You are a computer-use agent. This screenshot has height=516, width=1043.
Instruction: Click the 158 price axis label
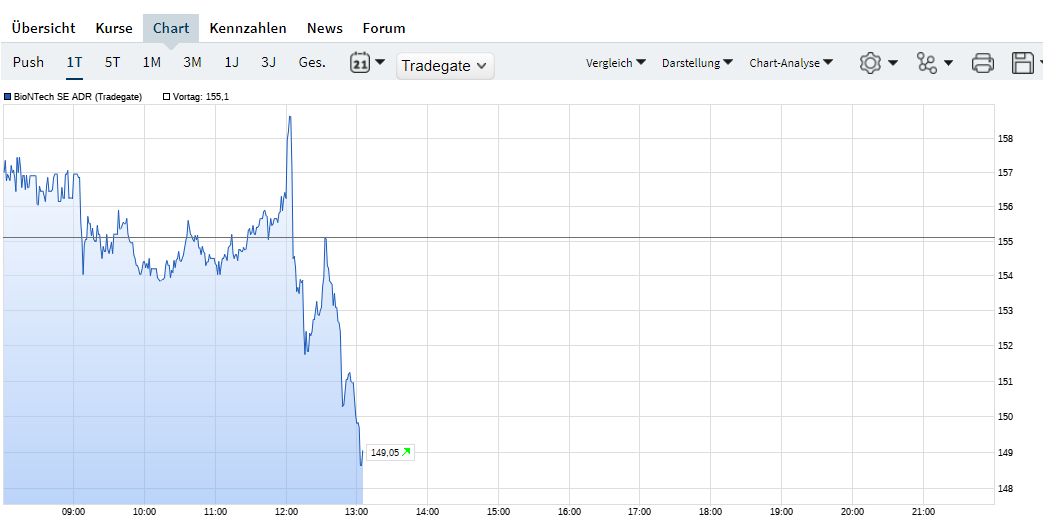pyautogui.click(x=1005, y=138)
